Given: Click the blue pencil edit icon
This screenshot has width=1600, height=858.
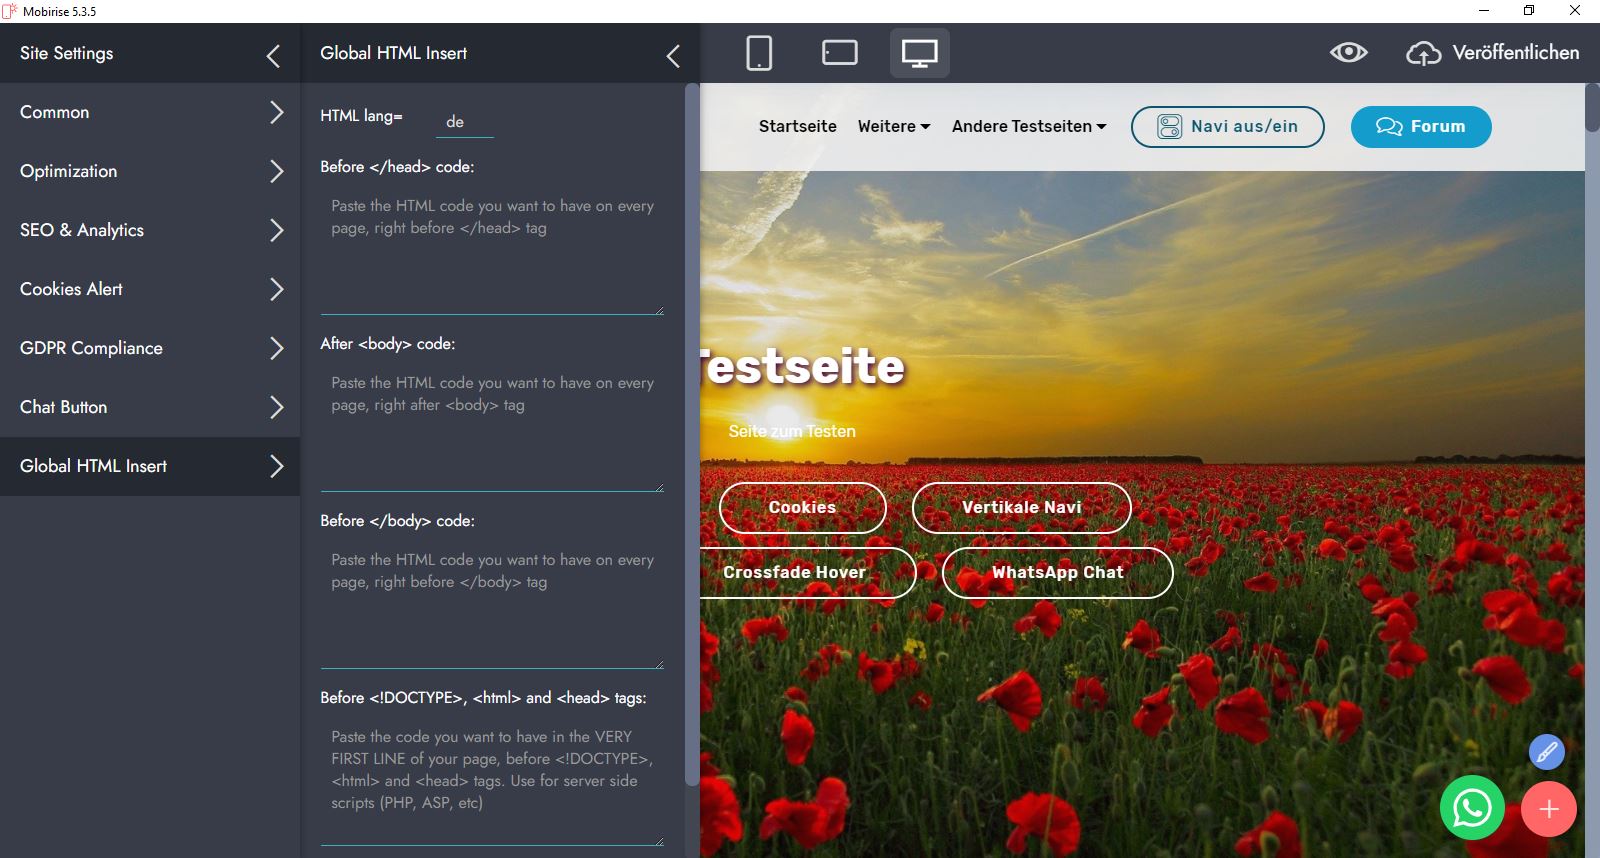Looking at the screenshot, I should coord(1546,751).
